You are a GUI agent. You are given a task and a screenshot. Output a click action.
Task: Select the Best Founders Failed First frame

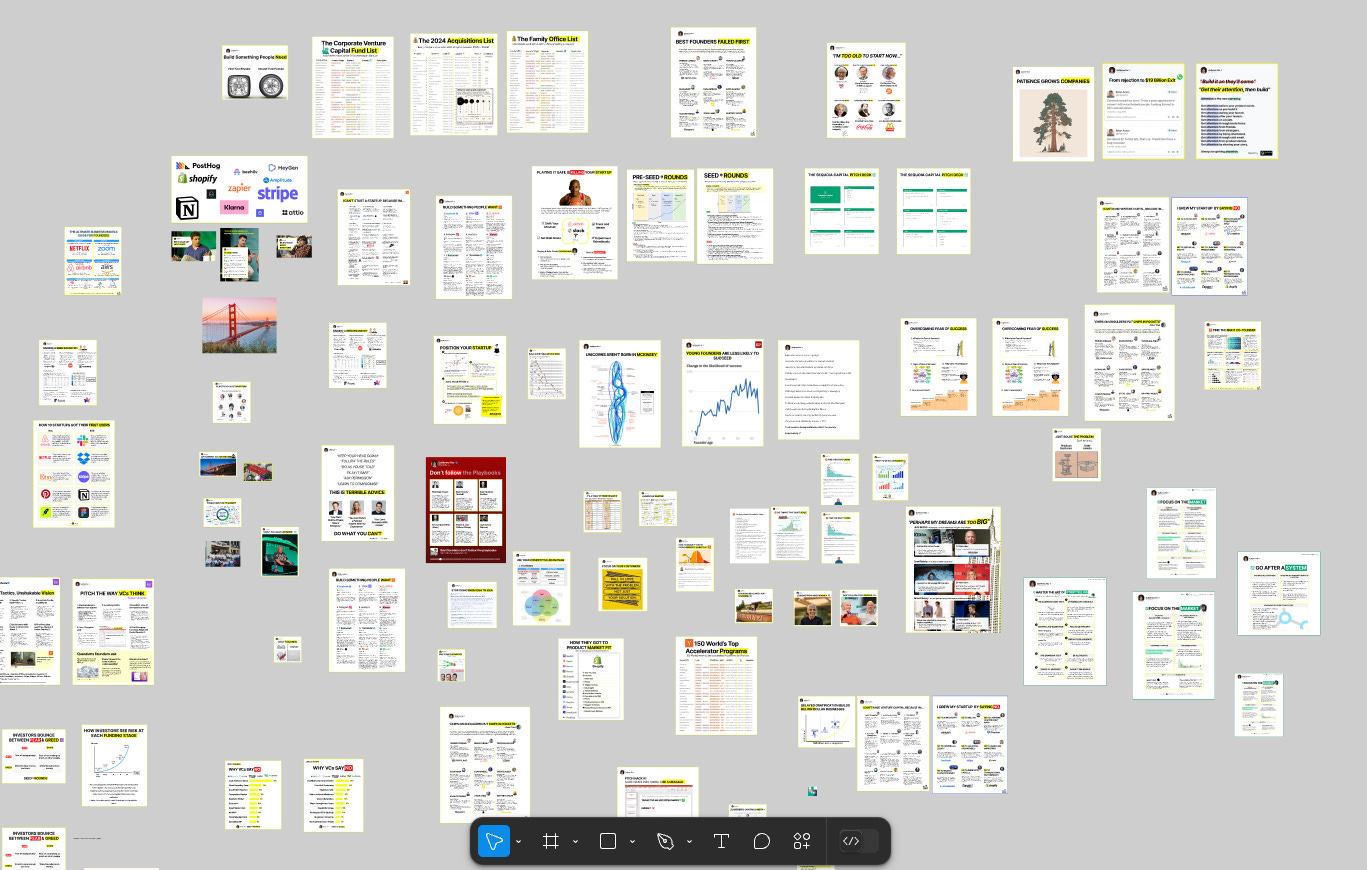[714, 82]
